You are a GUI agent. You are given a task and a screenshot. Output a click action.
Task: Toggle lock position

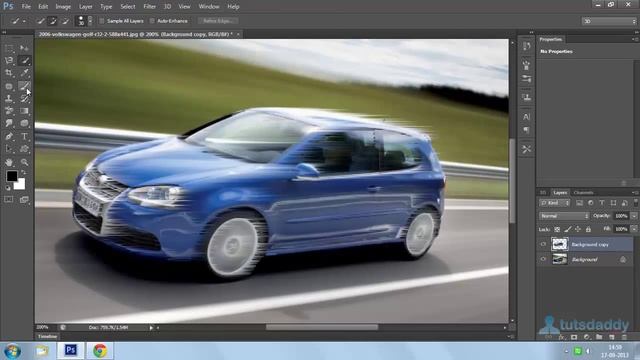tap(578, 229)
